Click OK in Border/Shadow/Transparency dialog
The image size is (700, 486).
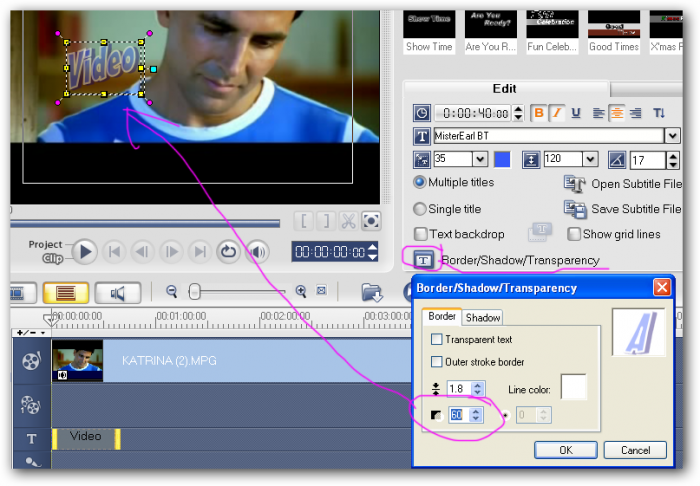point(566,450)
